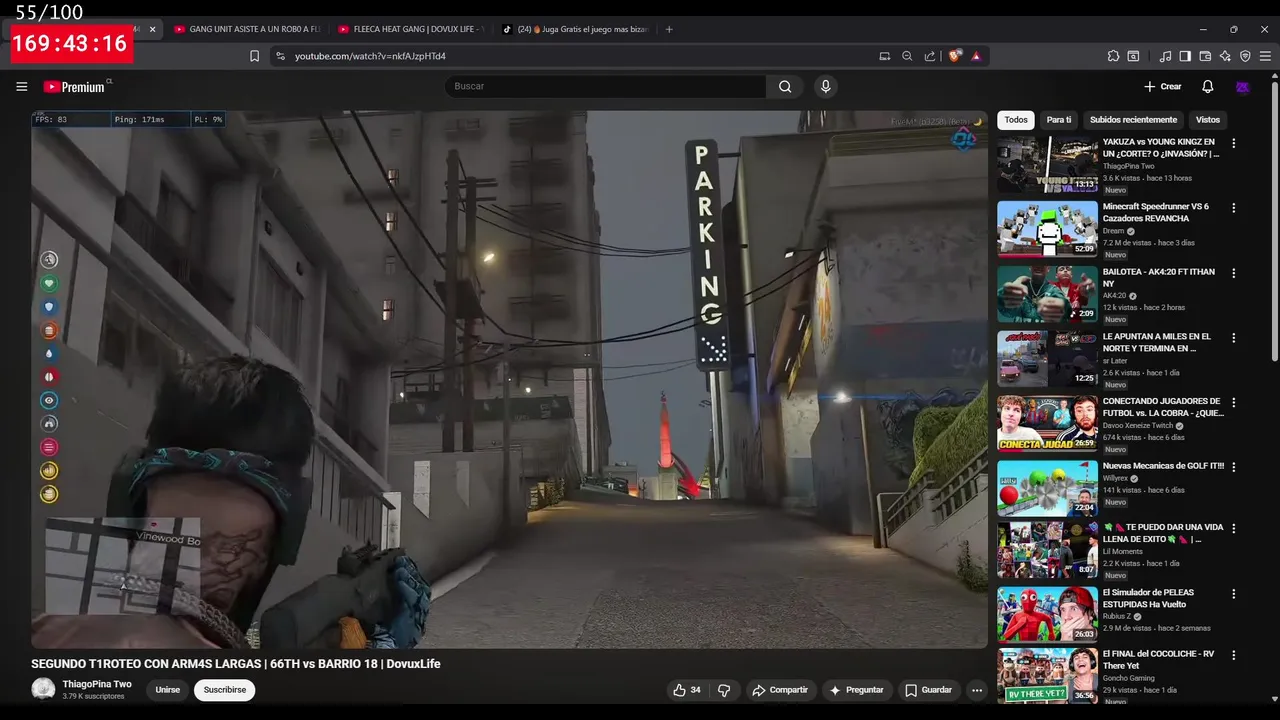Click the search magnifier button

(785, 87)
